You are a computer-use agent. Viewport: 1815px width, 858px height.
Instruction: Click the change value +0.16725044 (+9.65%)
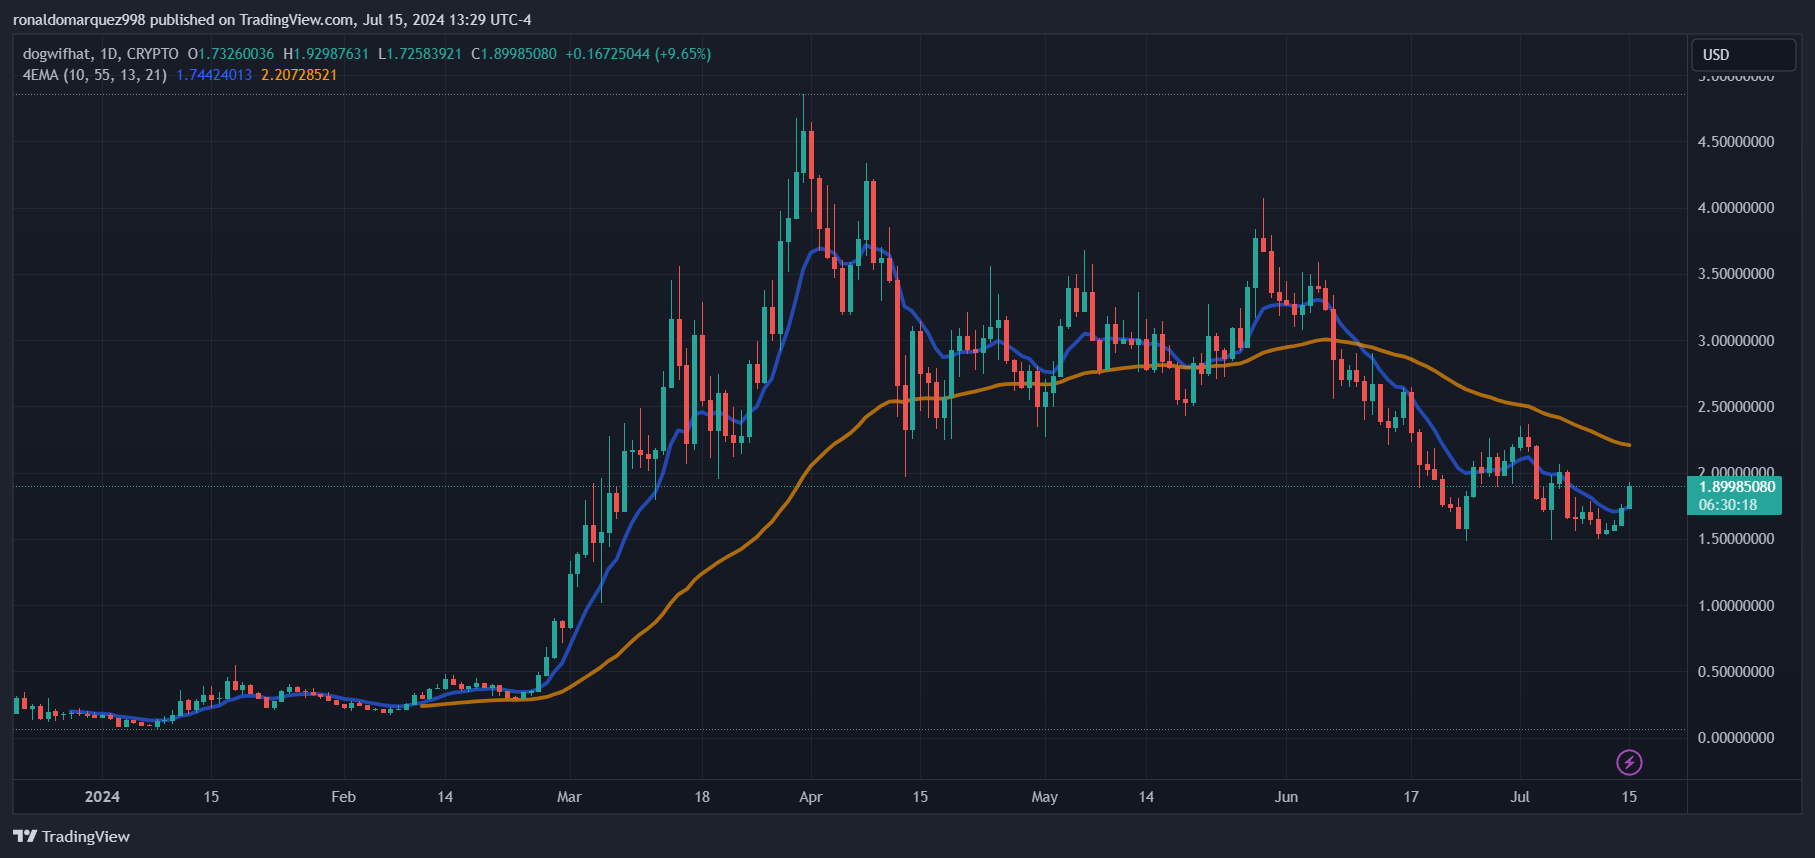[x=638, y=54]
